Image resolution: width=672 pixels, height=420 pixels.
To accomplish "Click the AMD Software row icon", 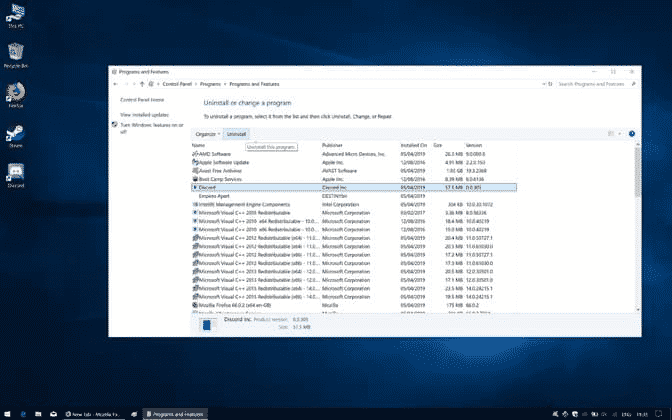I will coord(195,154).
